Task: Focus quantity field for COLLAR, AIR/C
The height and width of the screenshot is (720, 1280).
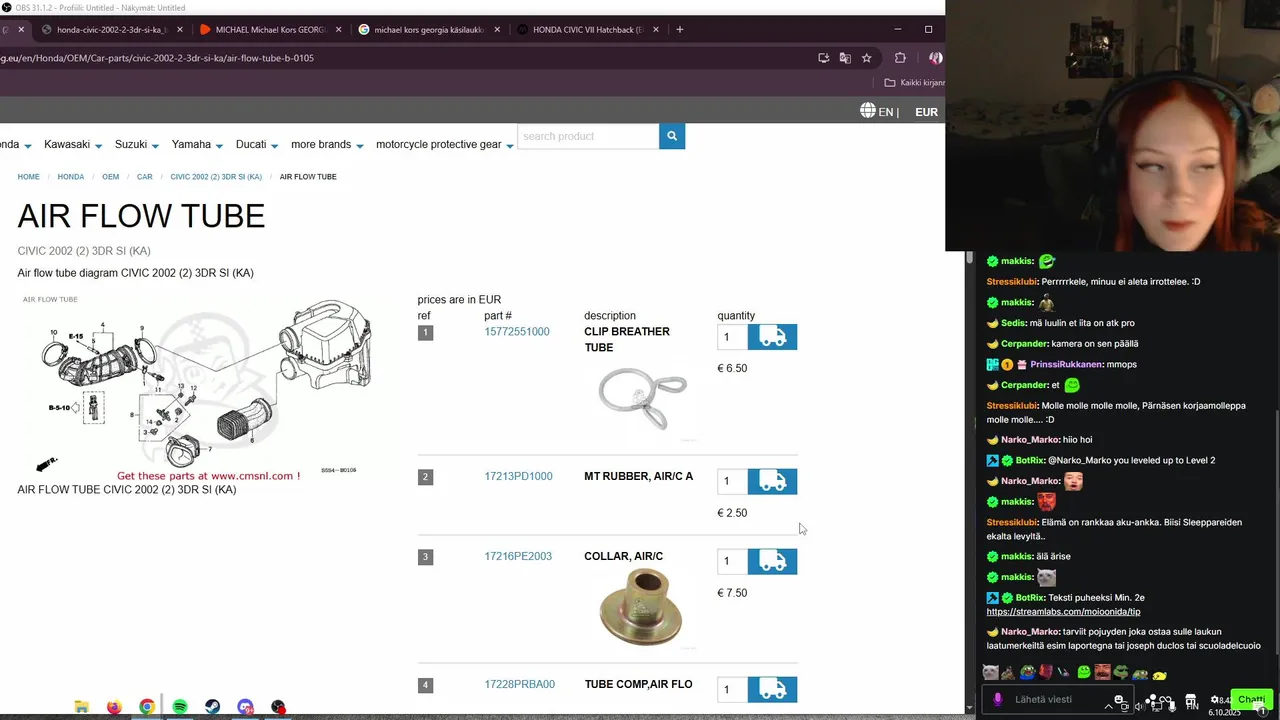Action: [732, 562]
